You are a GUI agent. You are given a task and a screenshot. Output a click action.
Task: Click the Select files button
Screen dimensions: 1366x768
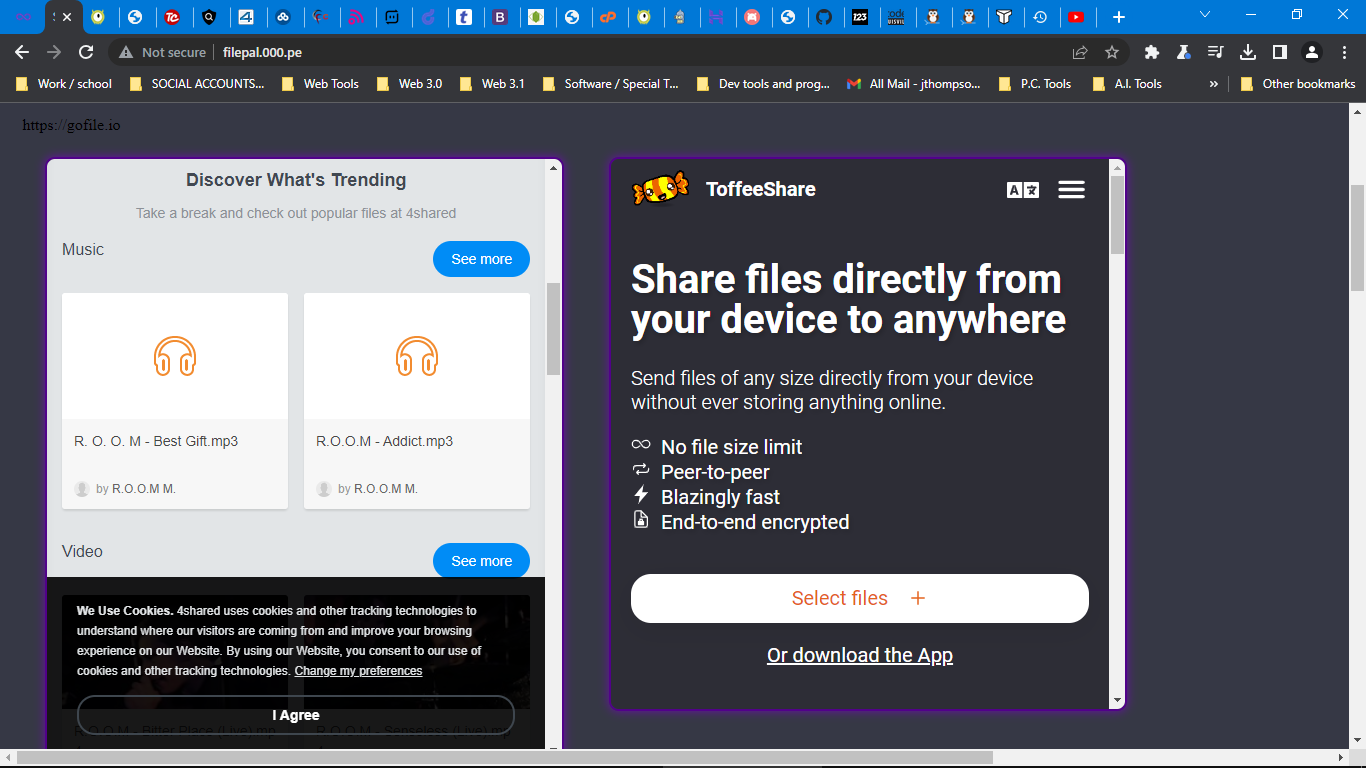point(859,598)
